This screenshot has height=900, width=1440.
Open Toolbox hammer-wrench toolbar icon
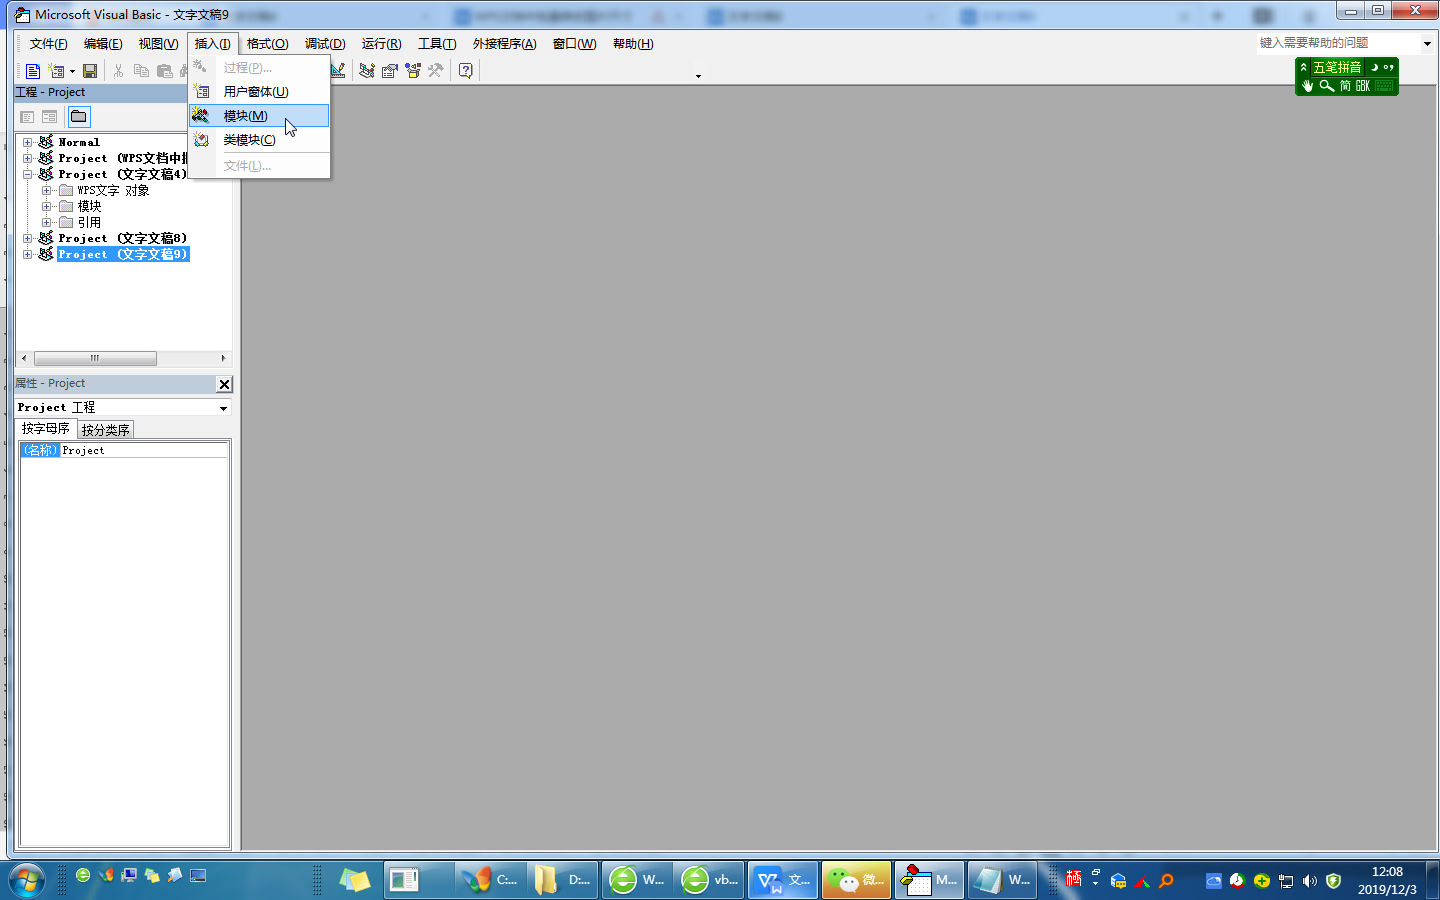[436, 71]
